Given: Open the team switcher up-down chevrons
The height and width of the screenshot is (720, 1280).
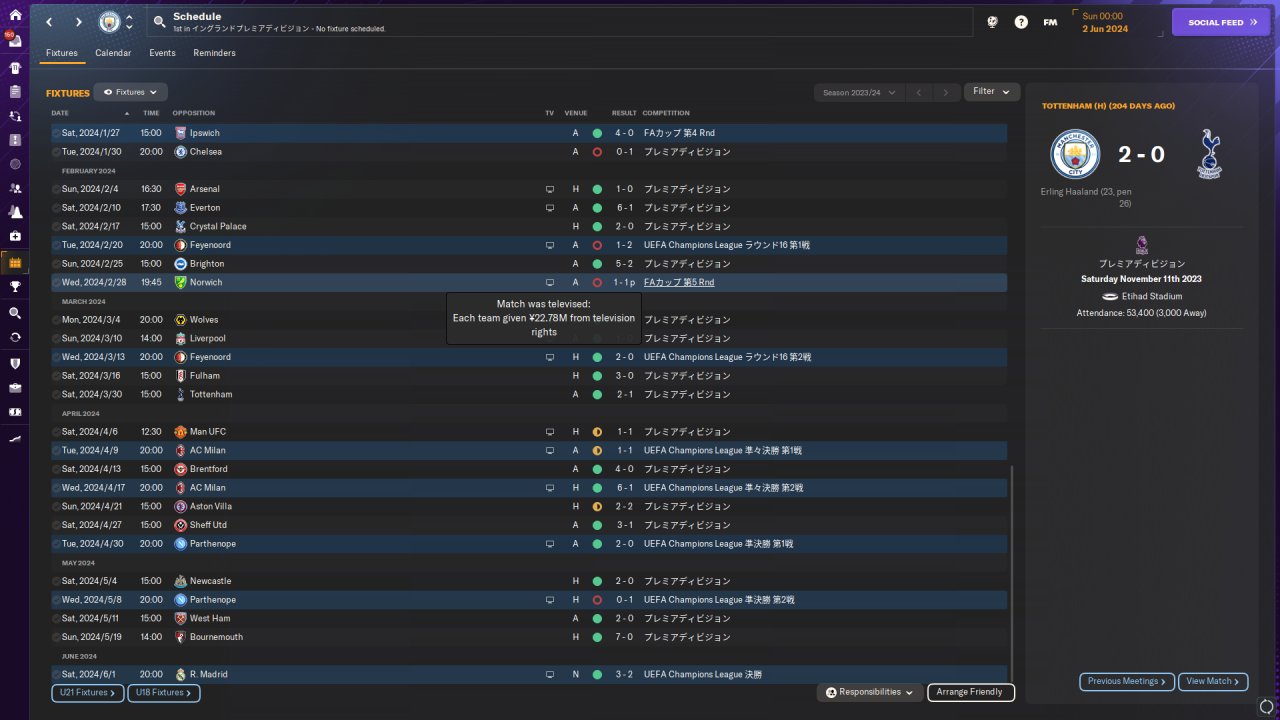Looking at the screenshot, I should (x=129, y=22).
